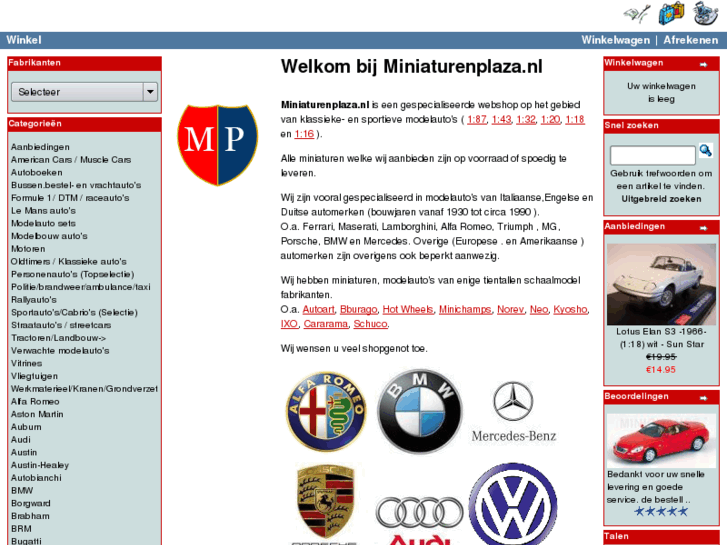The image size is (727, 545).
Task: Follow the 1:32 scale link
Action: pos(526,120)
